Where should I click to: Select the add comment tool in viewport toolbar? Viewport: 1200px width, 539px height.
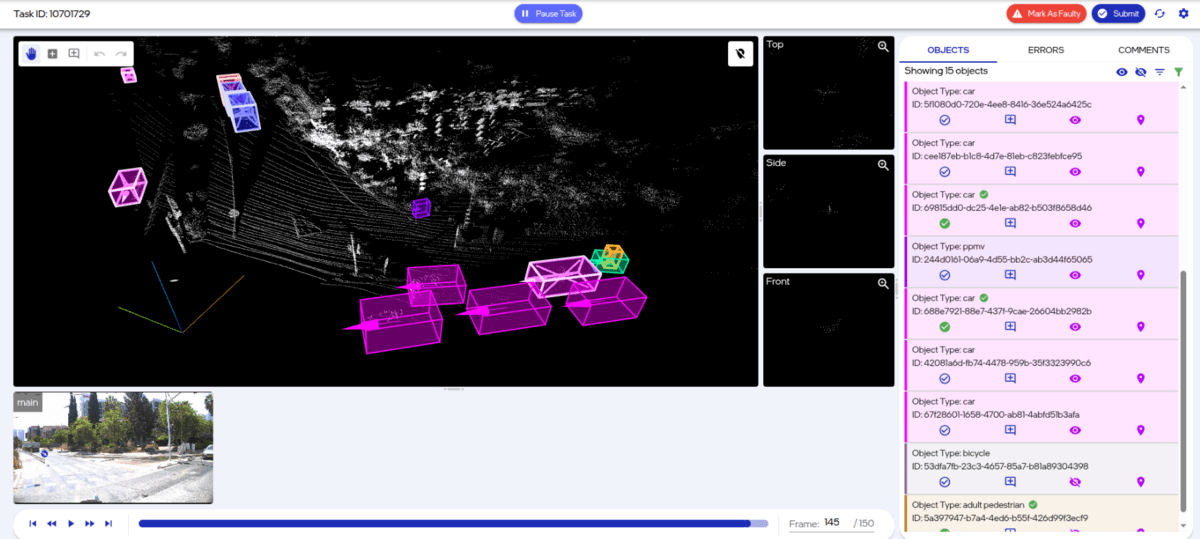point(74,54)
